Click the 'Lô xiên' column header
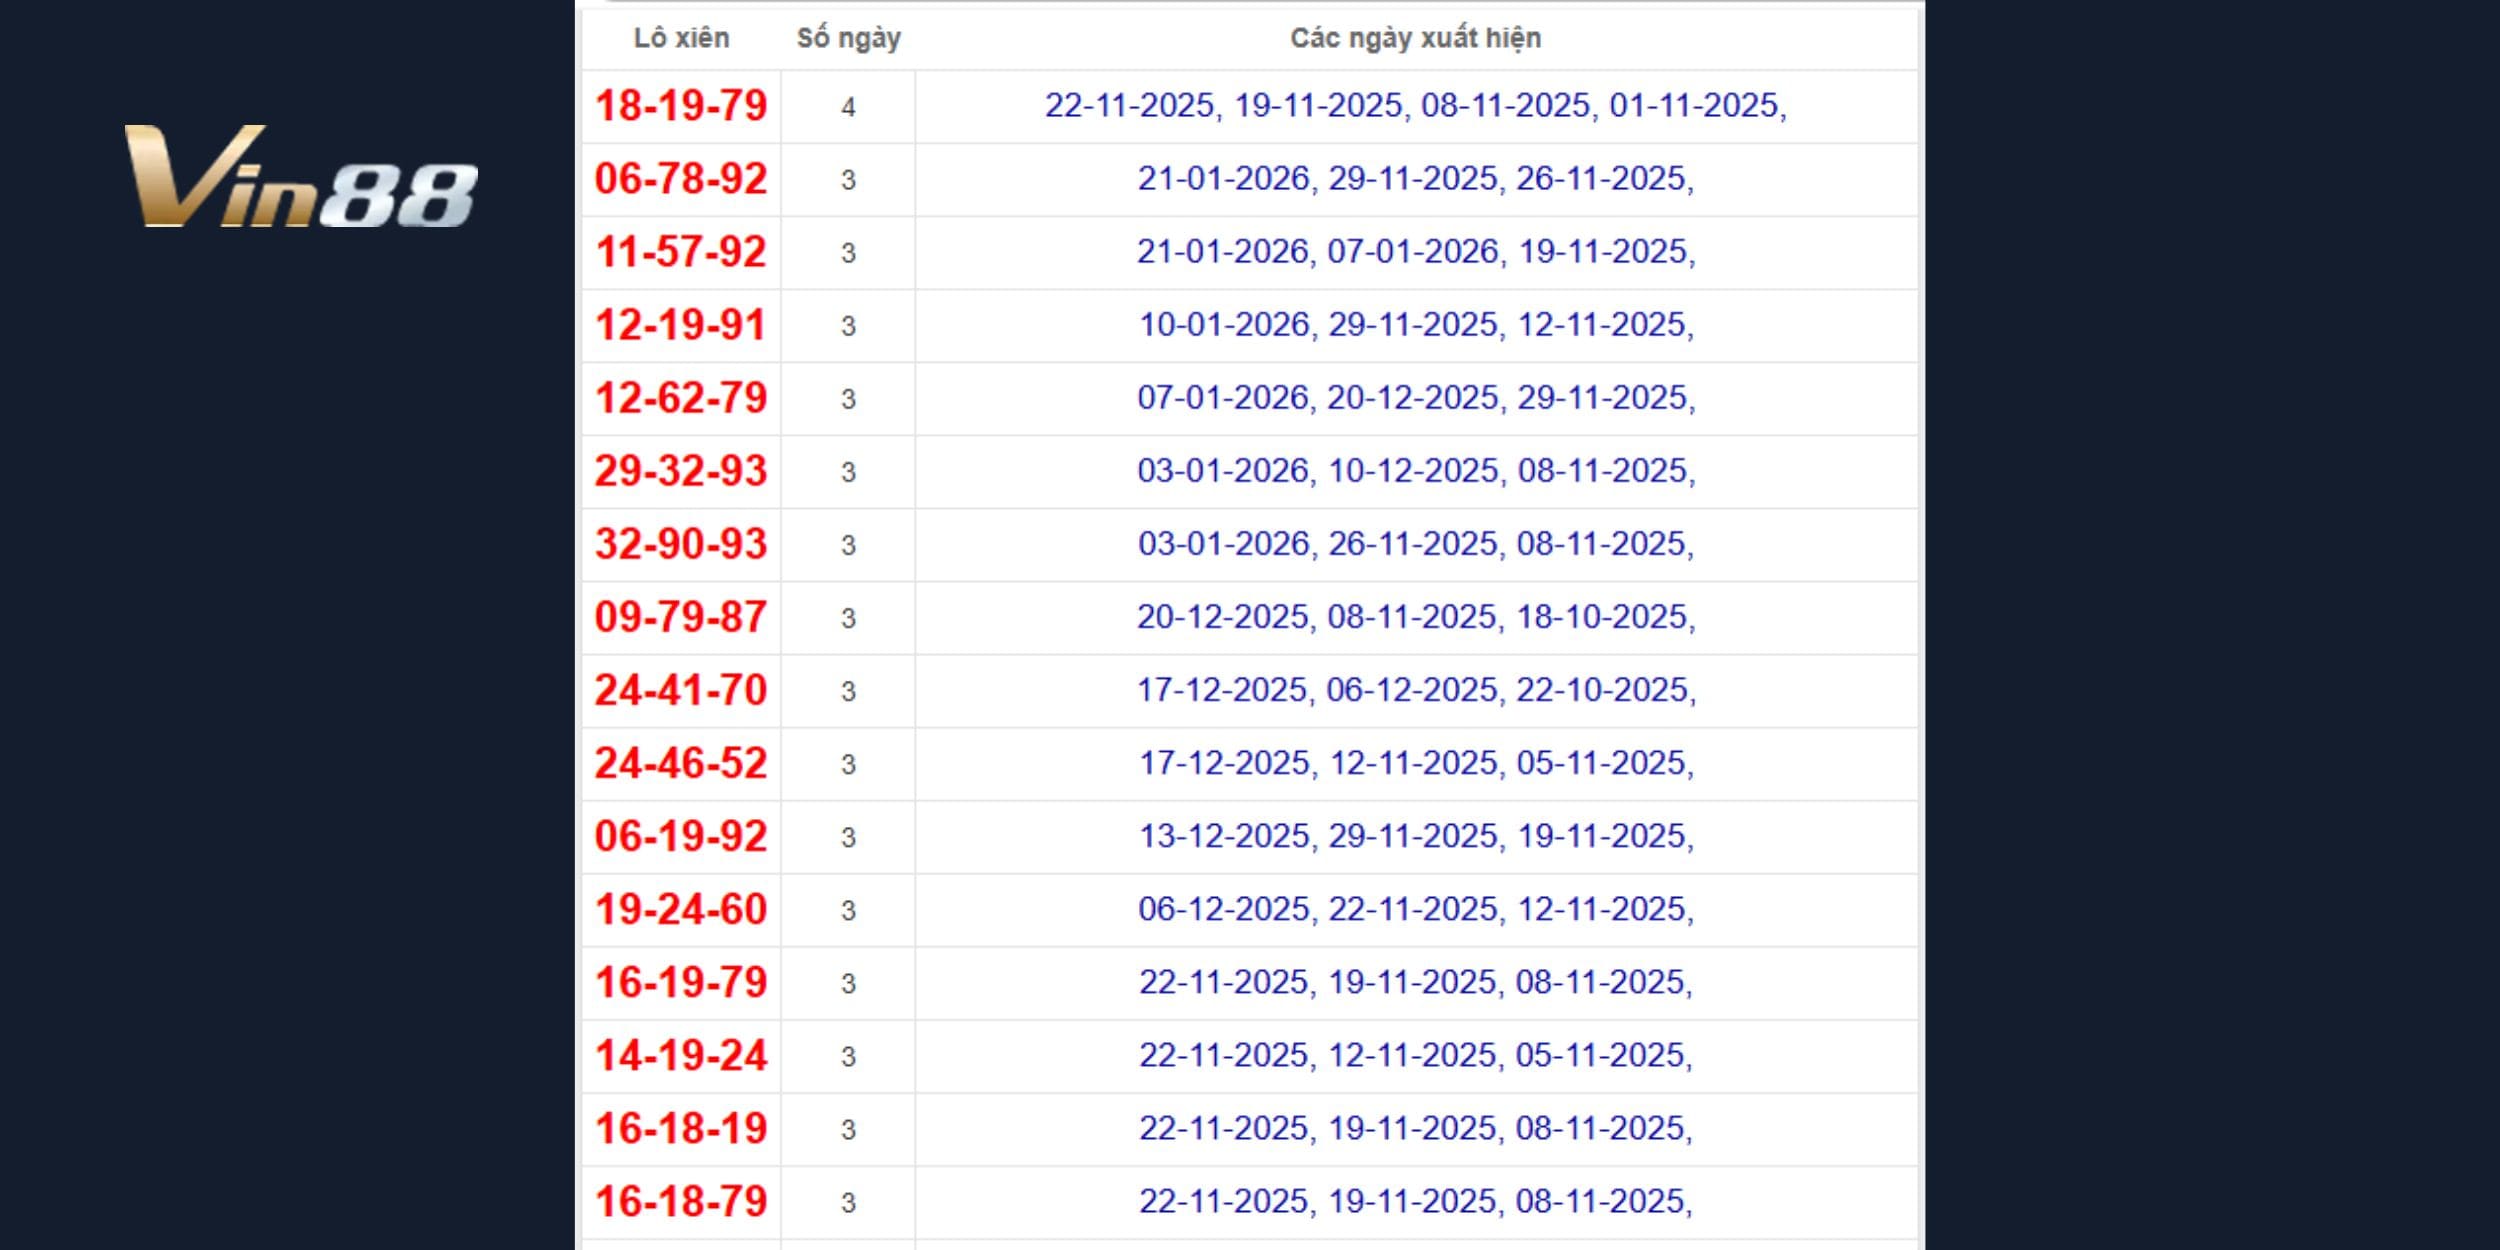2500x1250 pixels. click(x=681, y=38)
